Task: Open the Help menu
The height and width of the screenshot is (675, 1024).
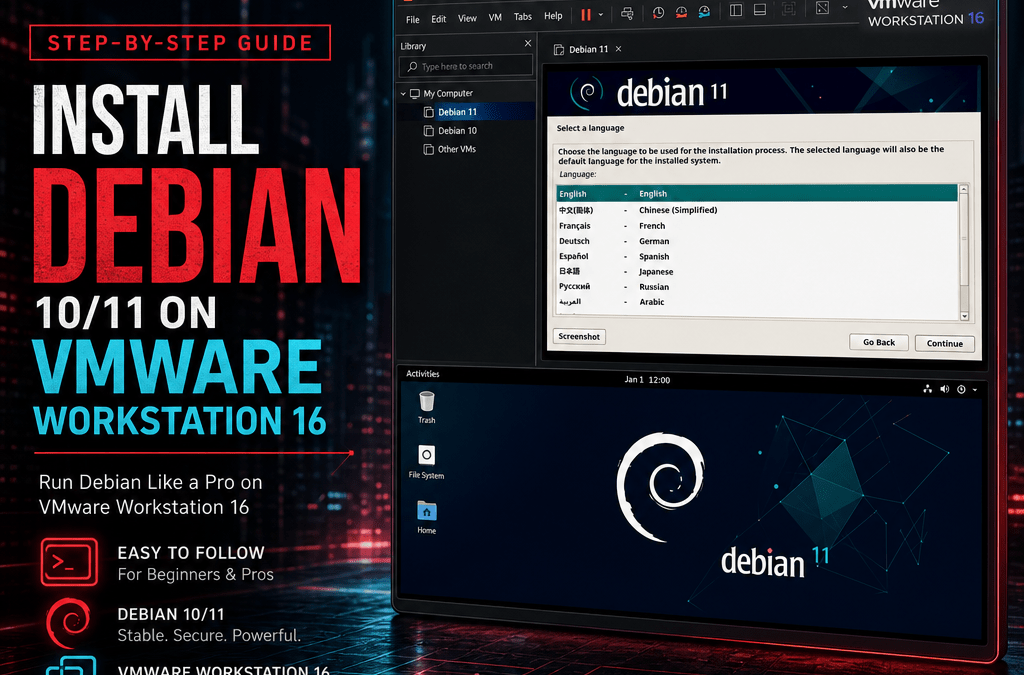Action: click(553, 16)
